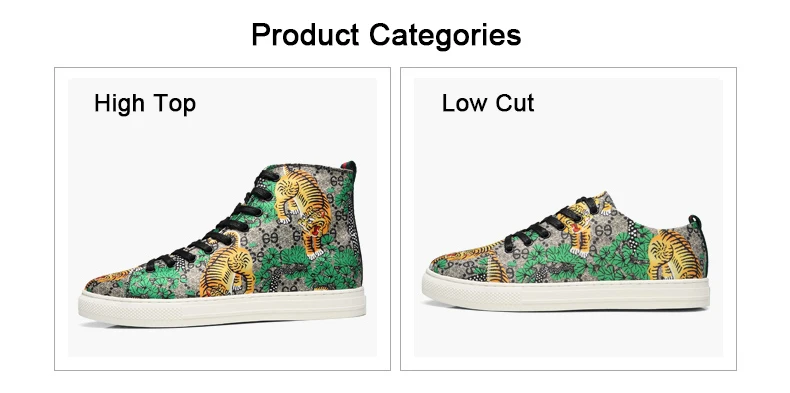
Task: Click the word Categories in the heading
Action: [x=445, y=36]
